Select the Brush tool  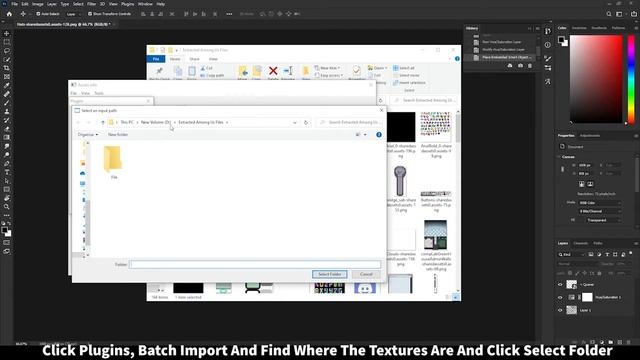pyautogui.click(x=7, y=102)
